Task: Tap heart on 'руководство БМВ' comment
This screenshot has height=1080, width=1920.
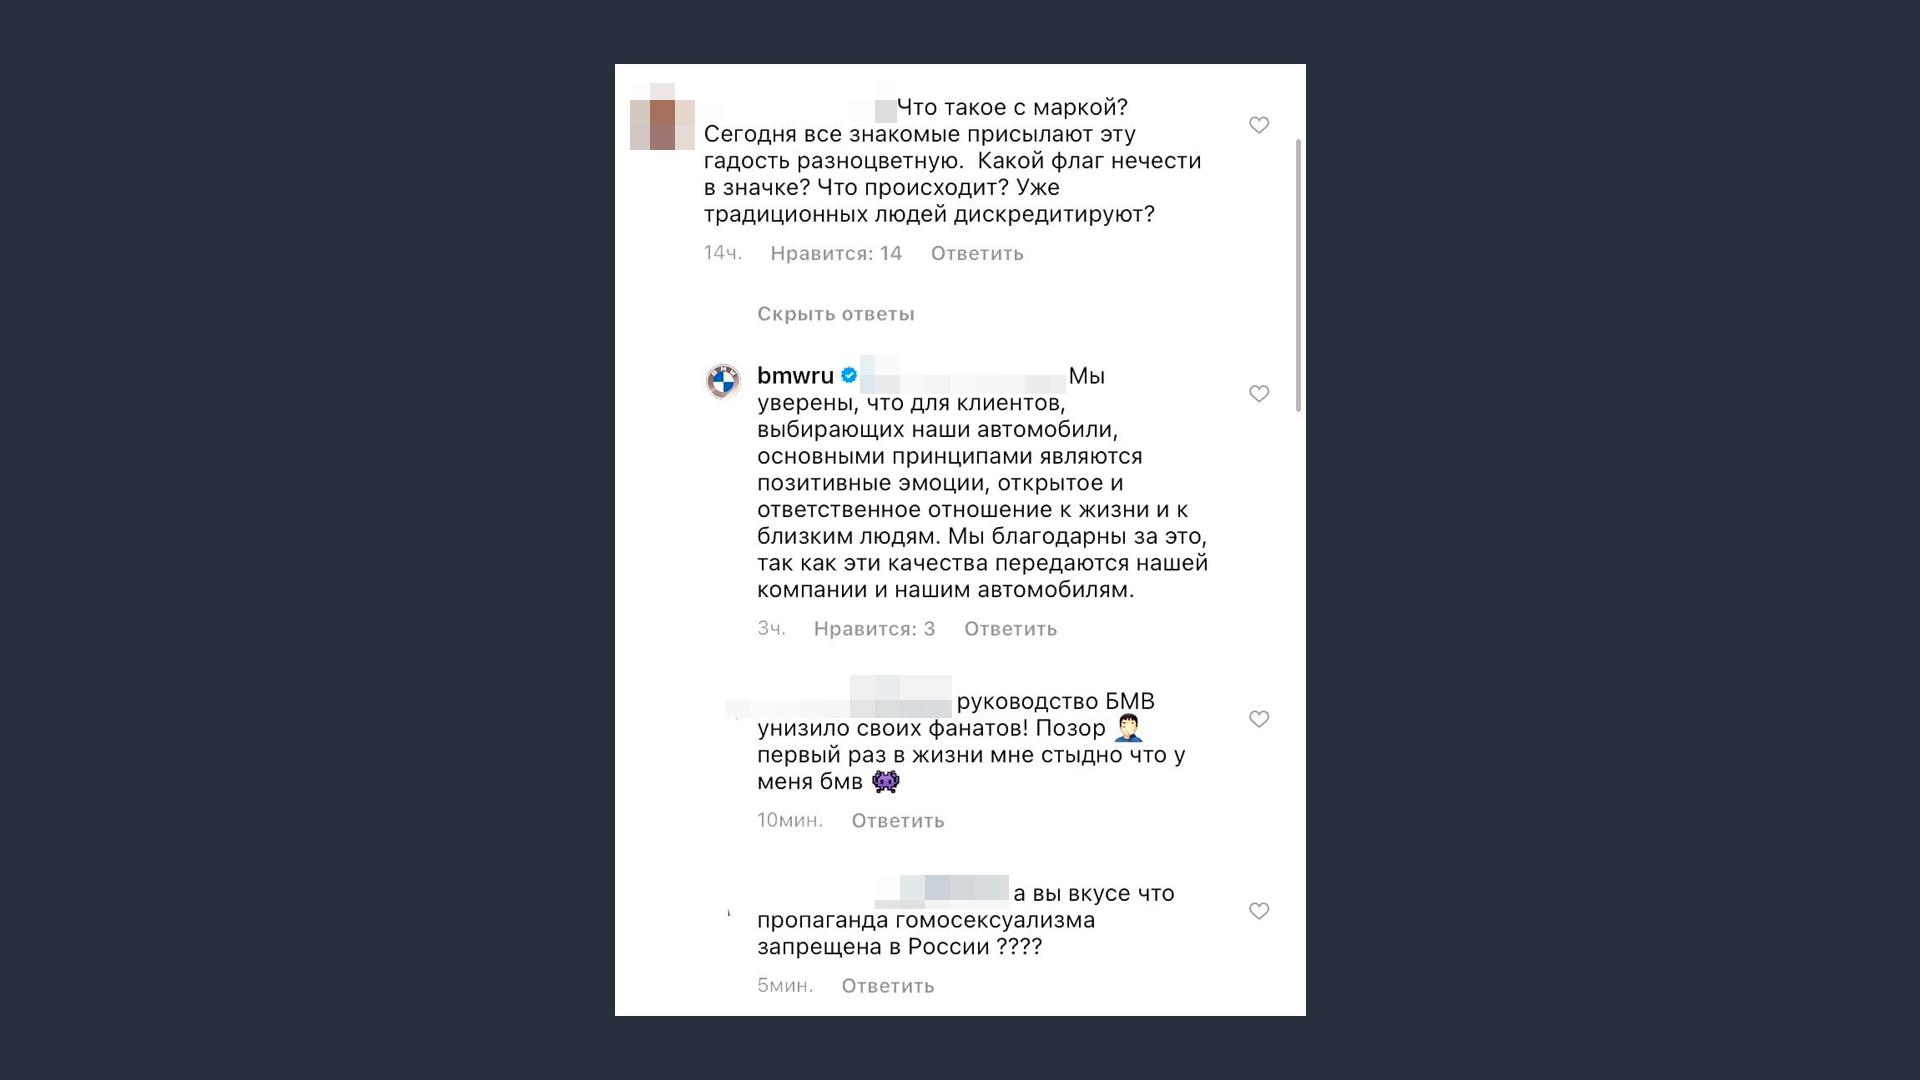Action: click(1259, 719)
